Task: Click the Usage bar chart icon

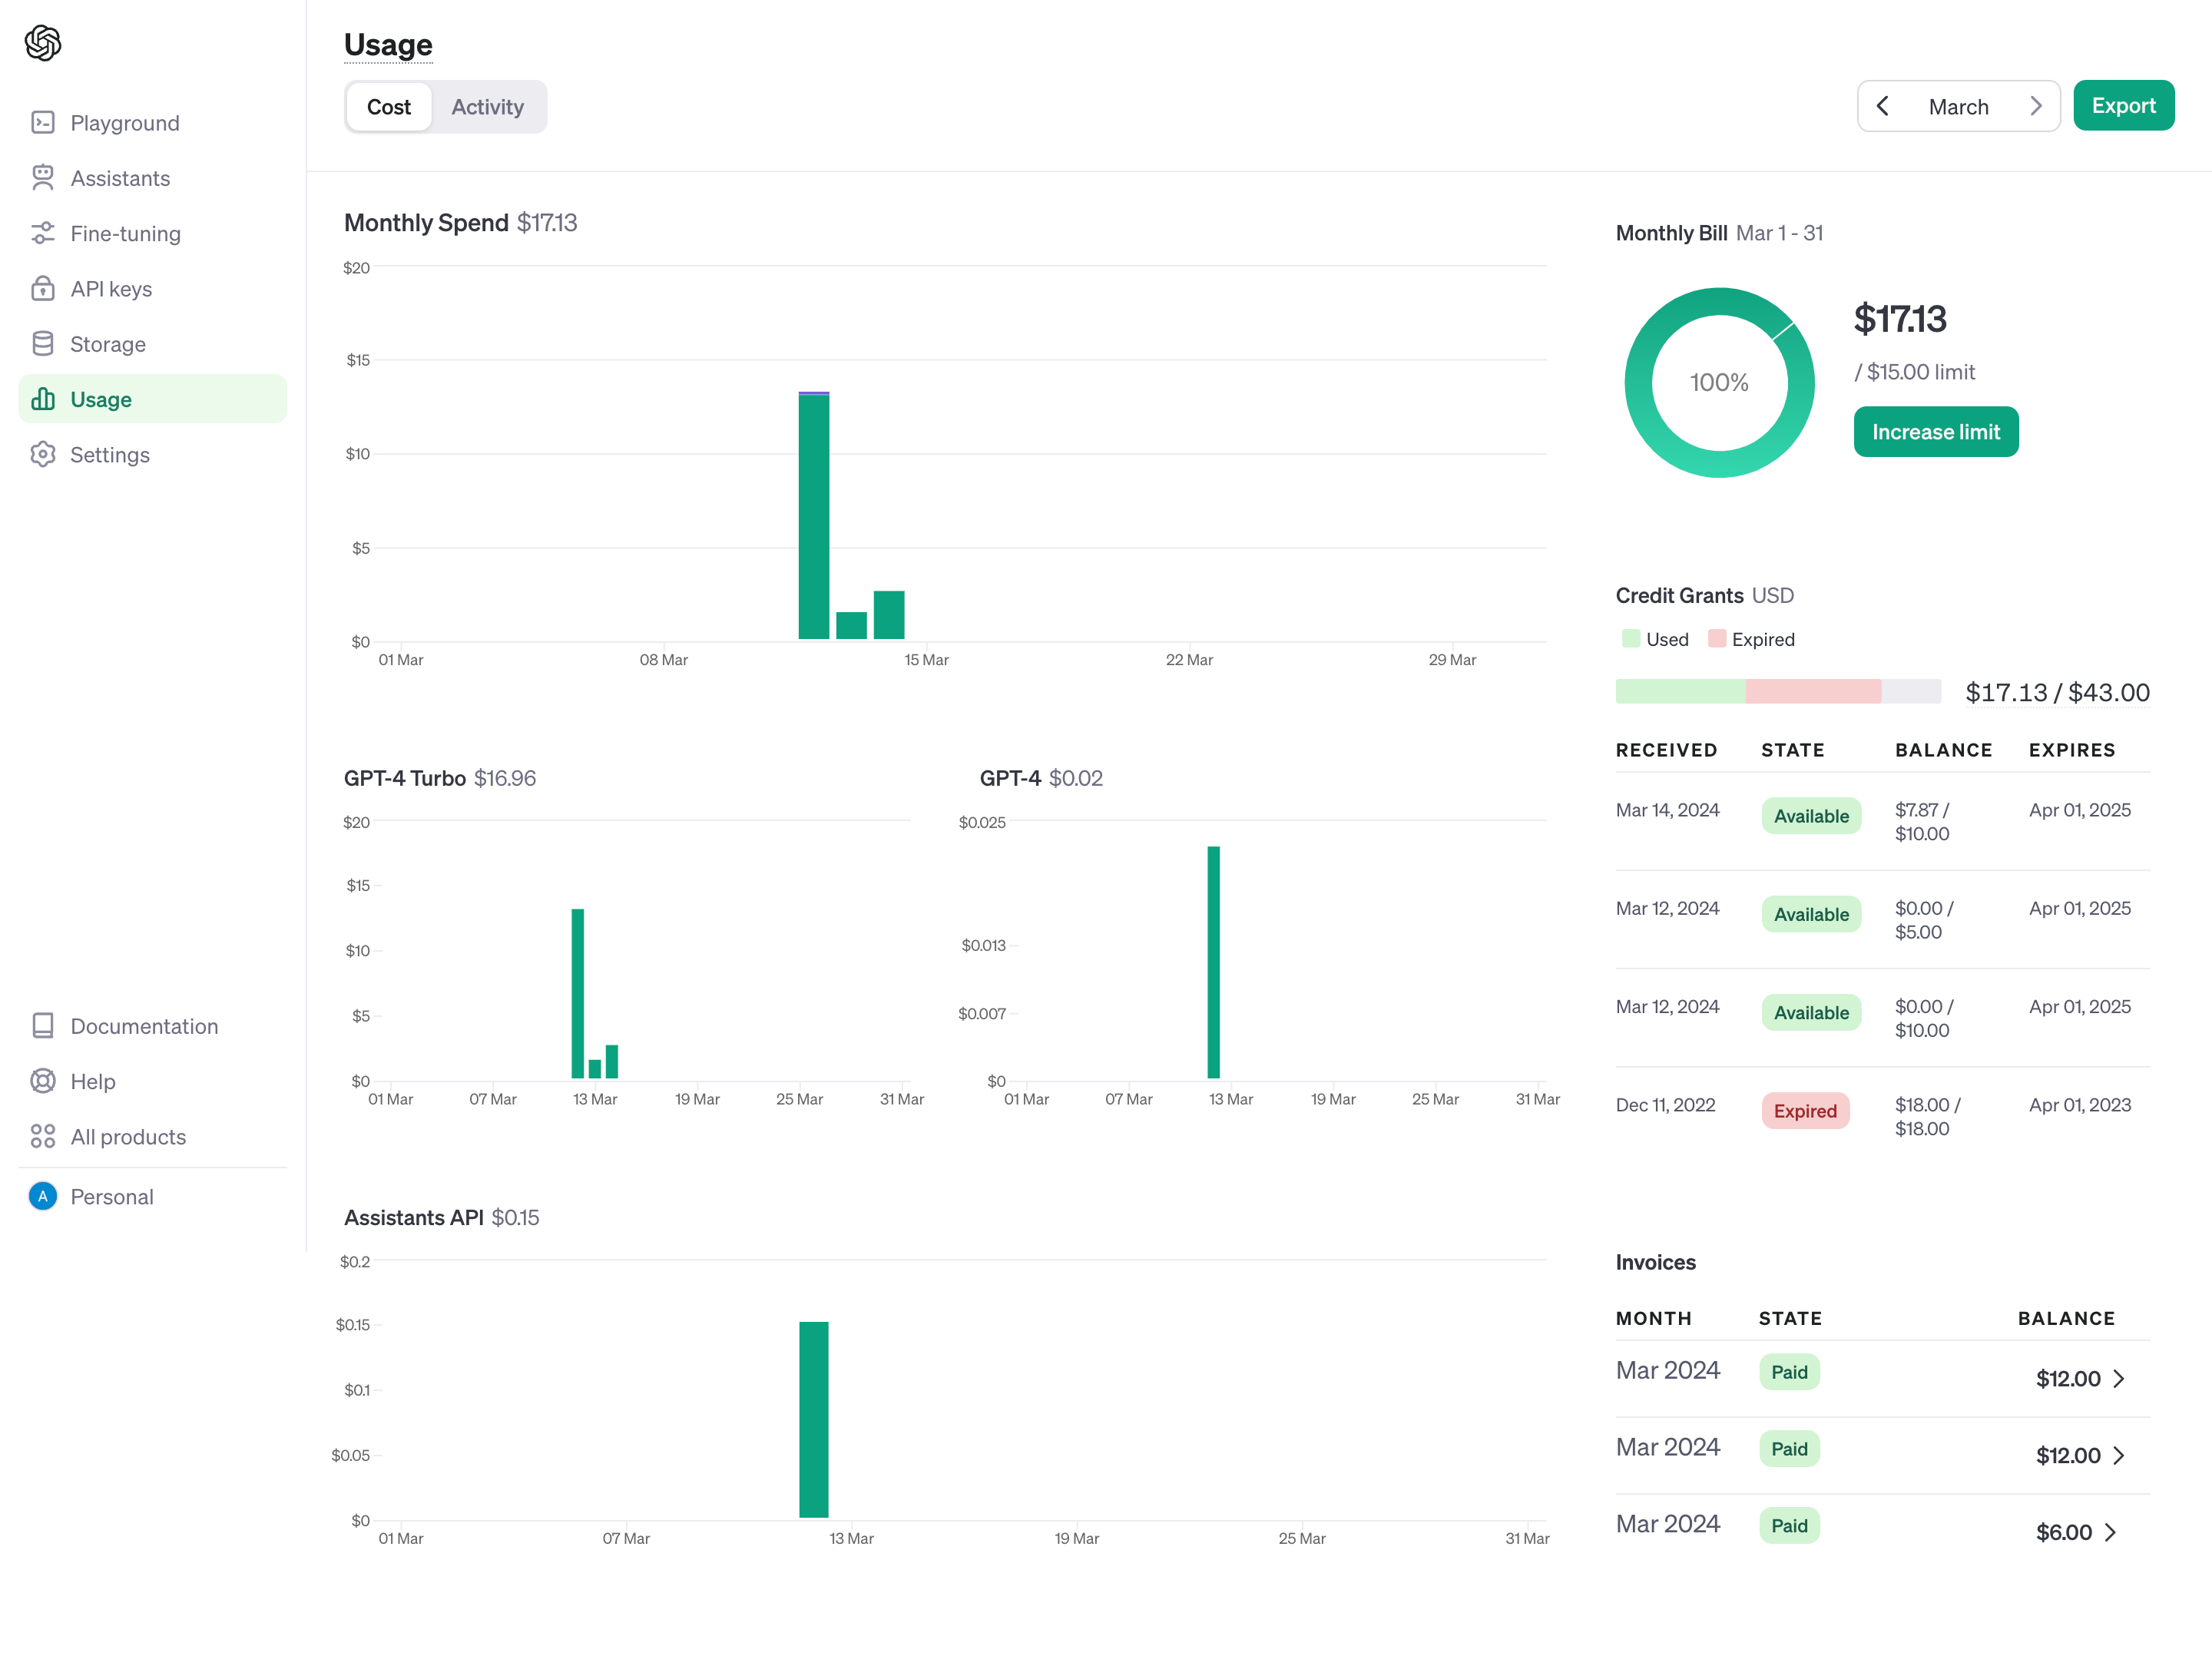Action: (x=43, y=399)
